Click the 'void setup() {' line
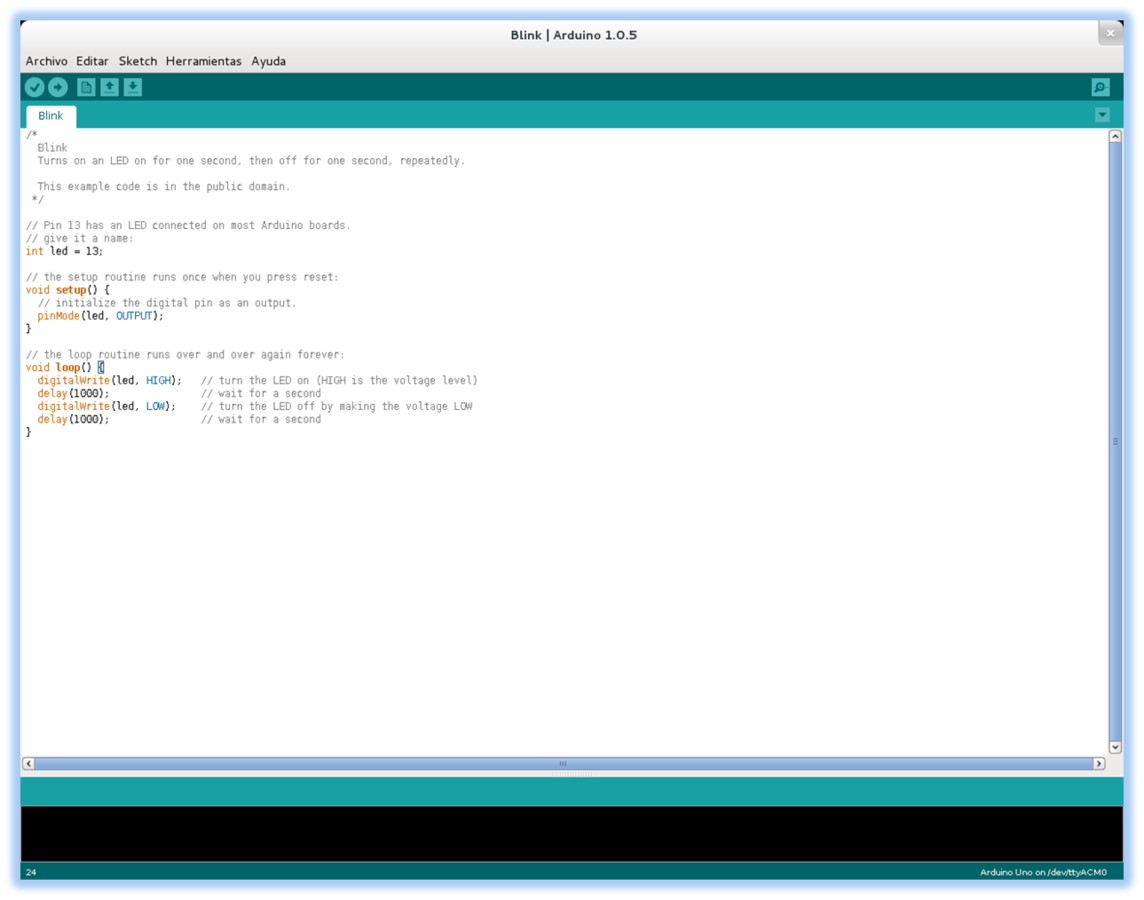 [x=68, y=290]
